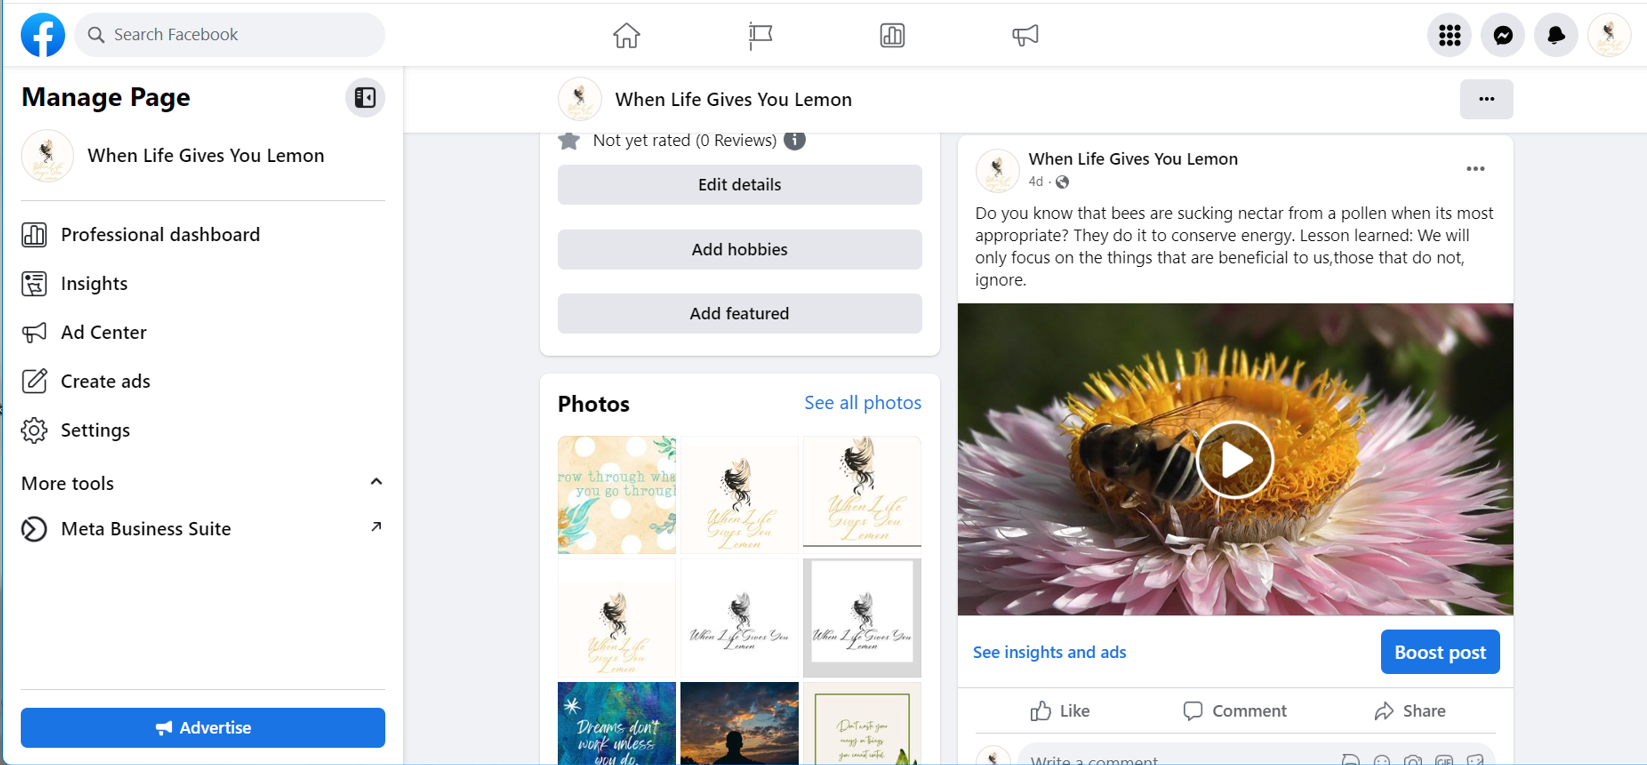Click Boost post

(1440, 652)
